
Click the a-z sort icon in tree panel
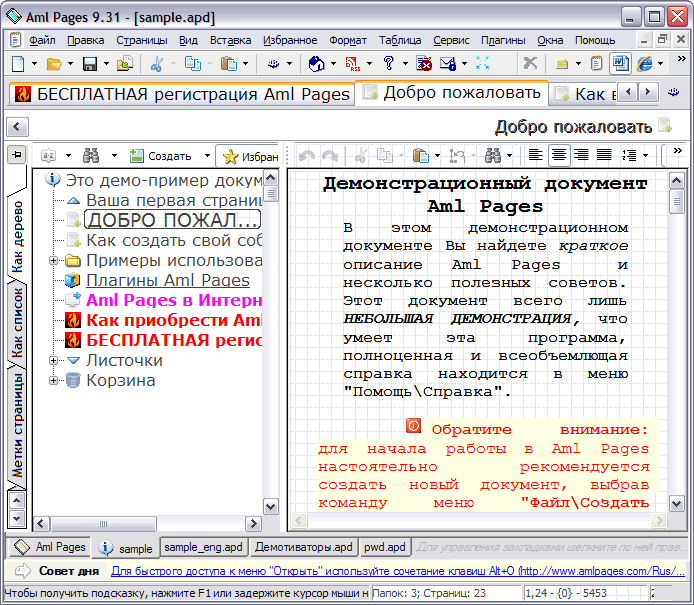coord(48,155)
